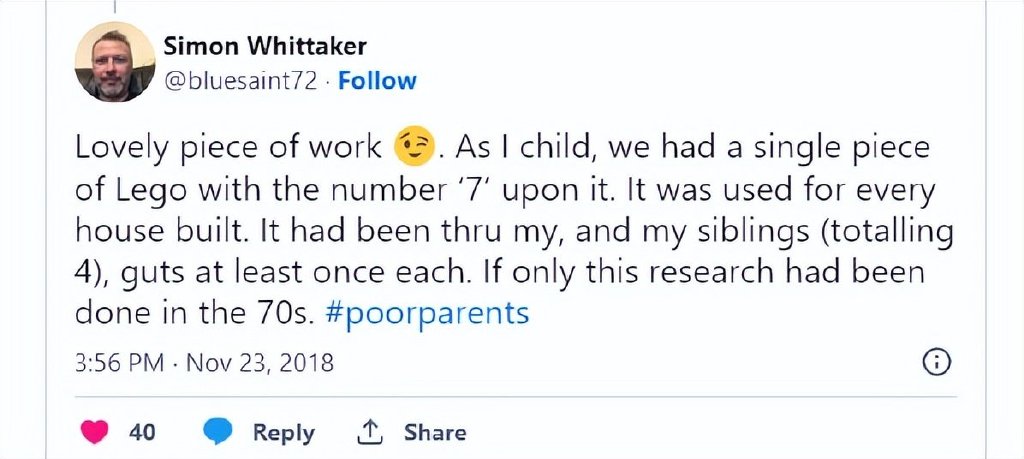Click the words "Lovely piece of work"
Screen dimensions: 1024x459
228,148
